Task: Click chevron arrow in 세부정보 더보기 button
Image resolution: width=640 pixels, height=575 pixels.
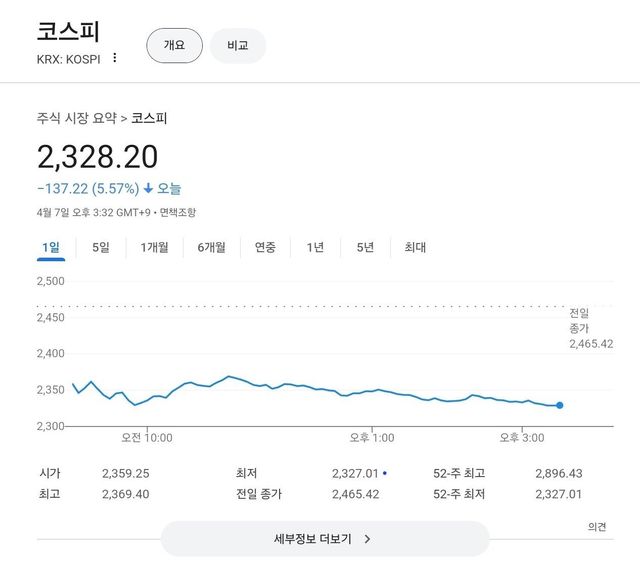Action: click(368, 539)
